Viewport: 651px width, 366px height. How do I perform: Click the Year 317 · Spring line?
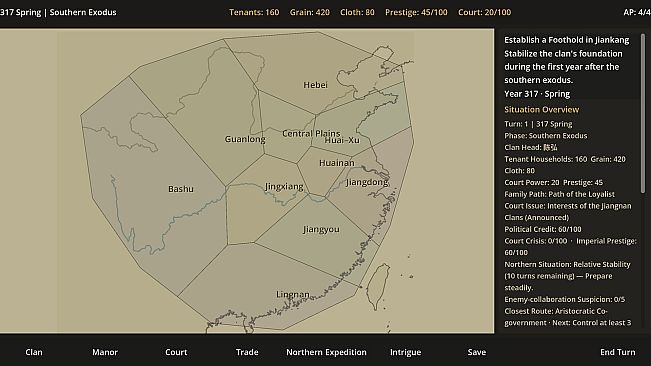(537, 94)
